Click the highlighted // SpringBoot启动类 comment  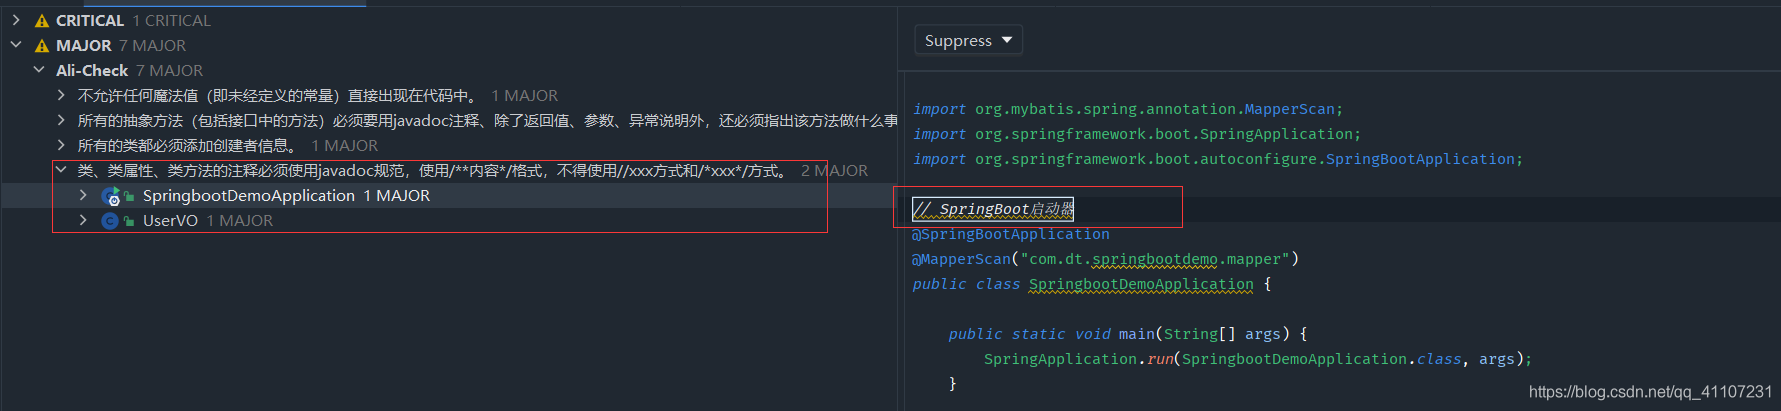tap(993, 209)
